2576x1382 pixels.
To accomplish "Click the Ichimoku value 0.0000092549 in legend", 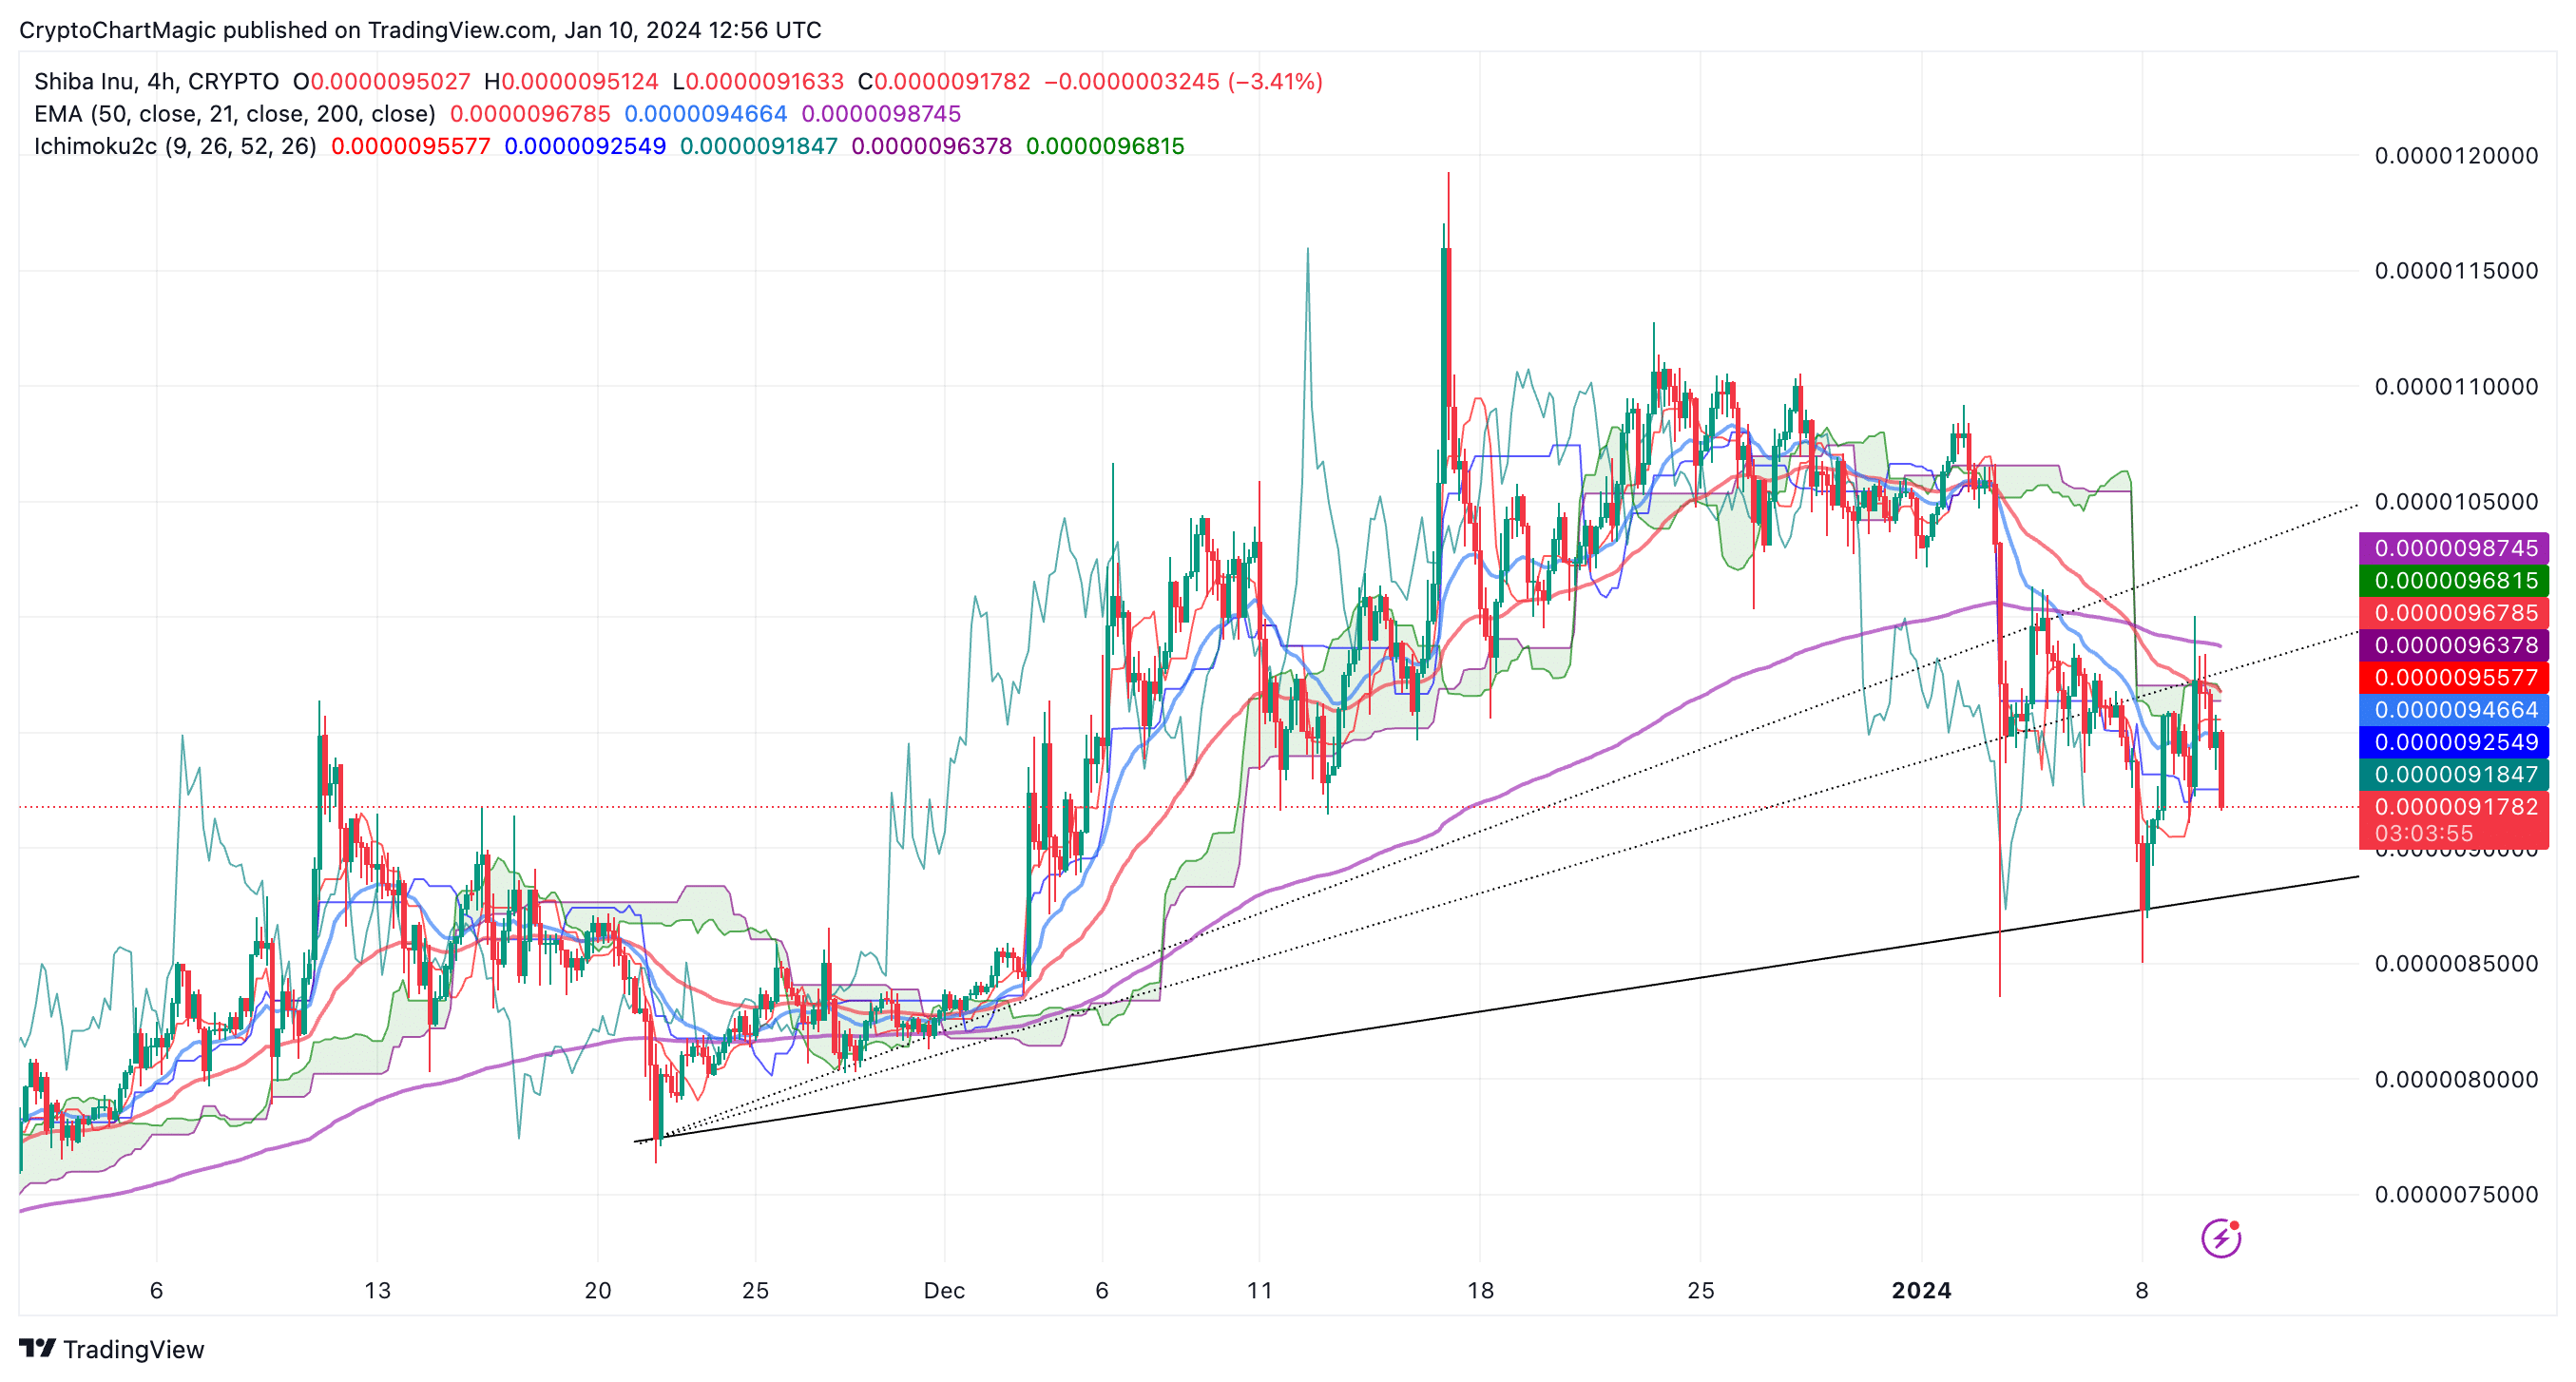I will click(x=585, y=146).
